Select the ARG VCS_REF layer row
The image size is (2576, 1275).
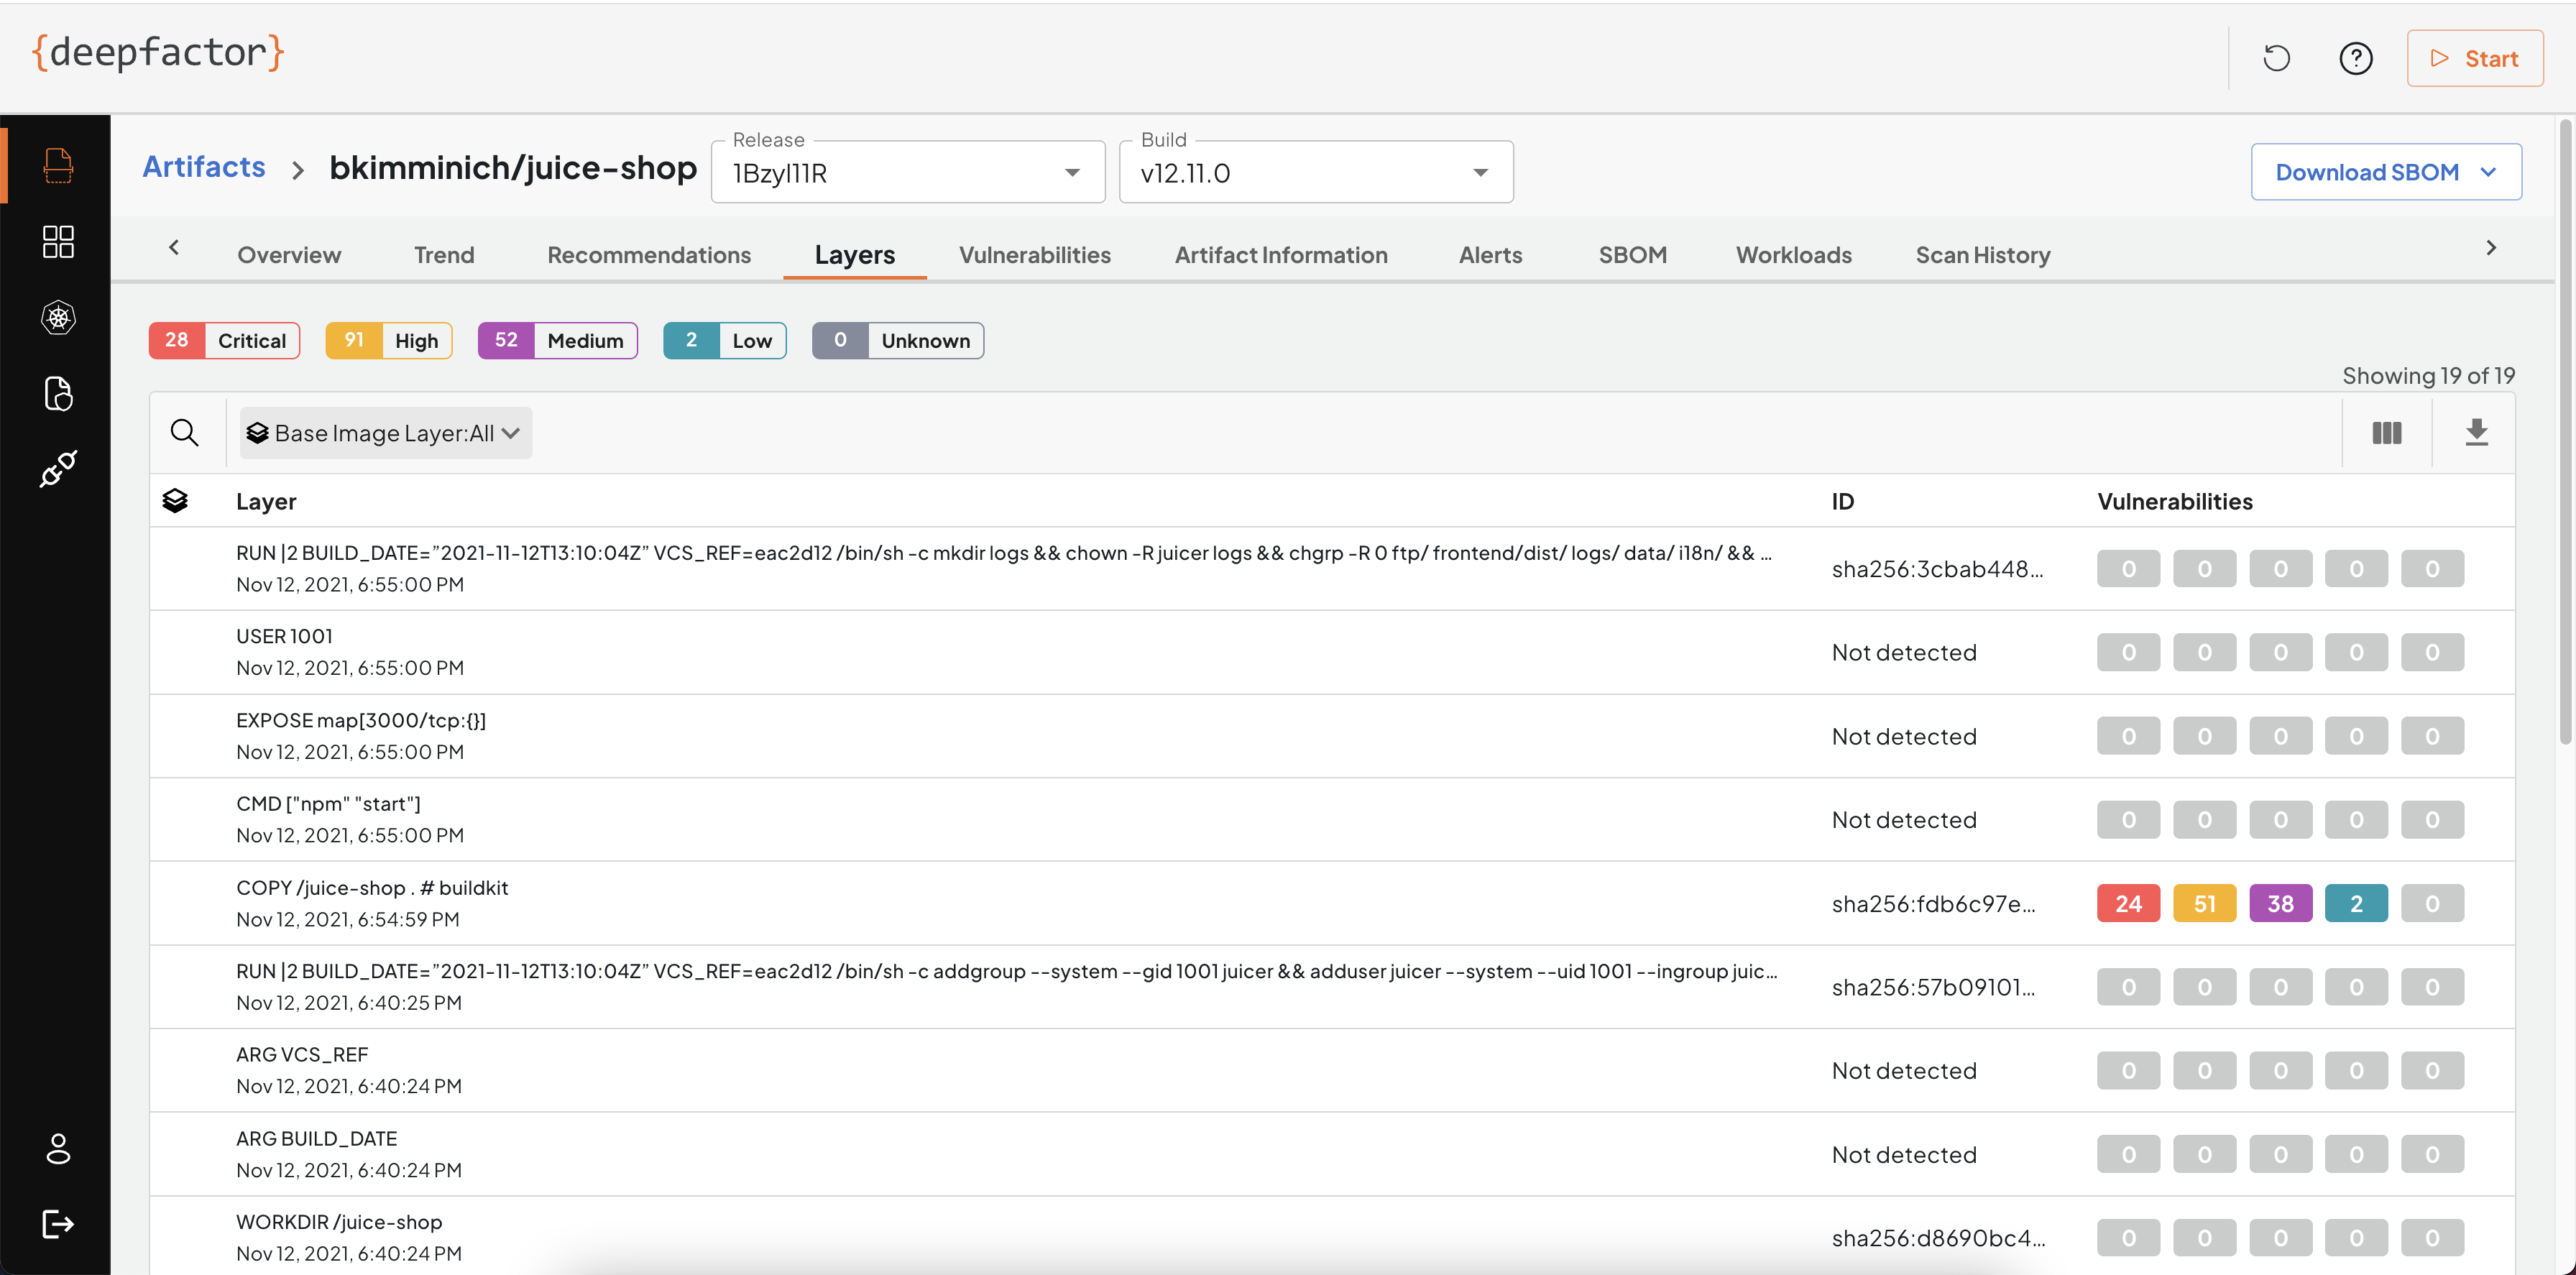(x=1332, y=1070)
